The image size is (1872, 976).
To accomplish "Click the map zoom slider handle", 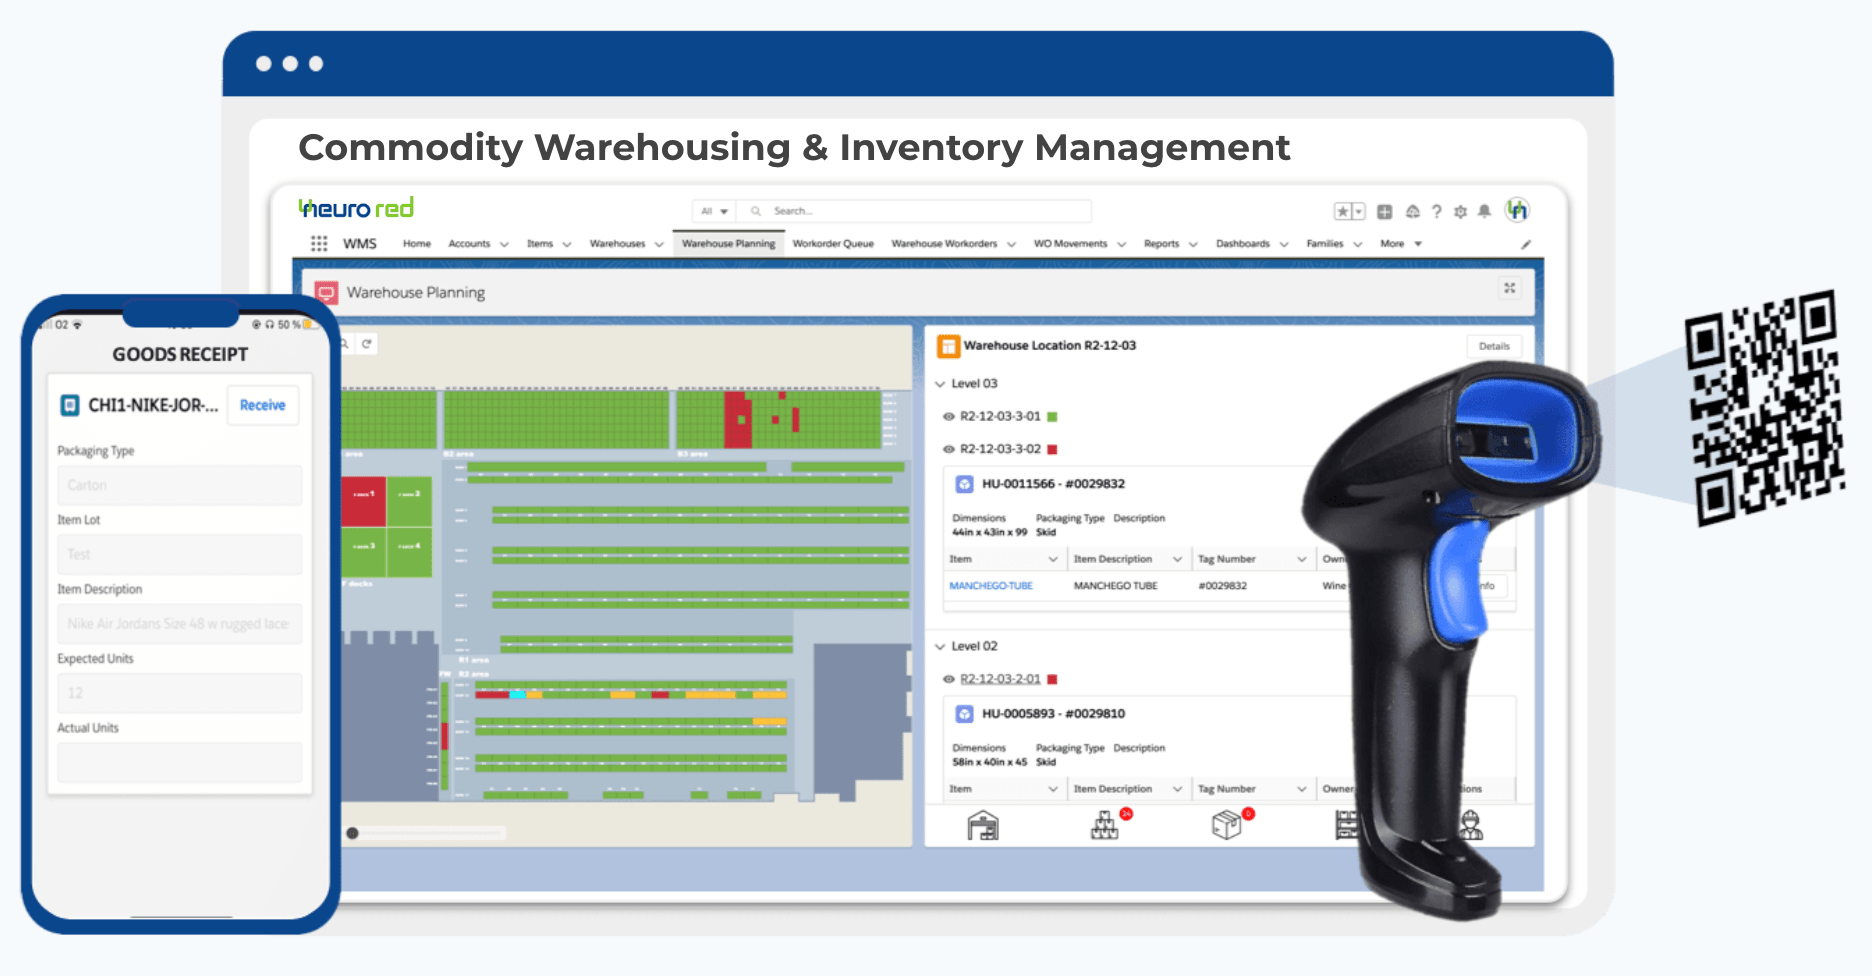I will tap(352, 833).
